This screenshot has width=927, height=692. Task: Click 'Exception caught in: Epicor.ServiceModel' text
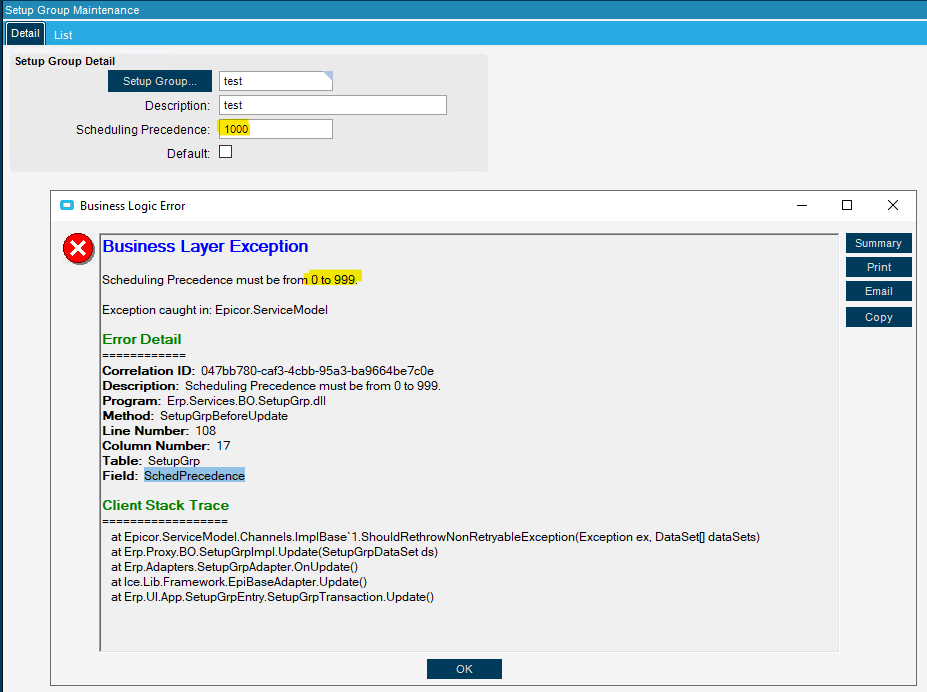click(215, 310)
